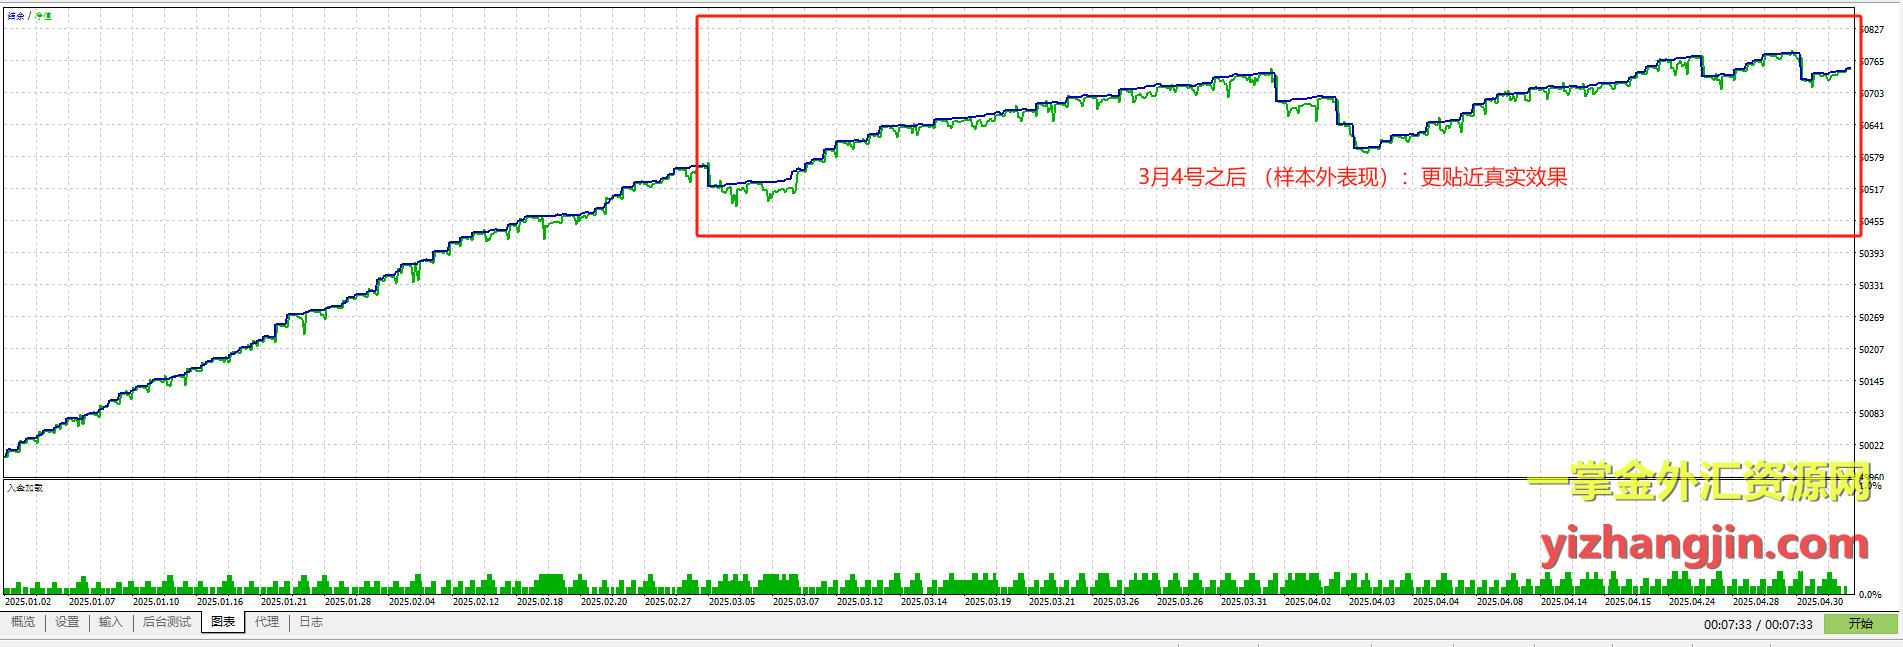1903x647 pixels.
Task: Go to the 后台测试 tab
Action: pos(166,622)
